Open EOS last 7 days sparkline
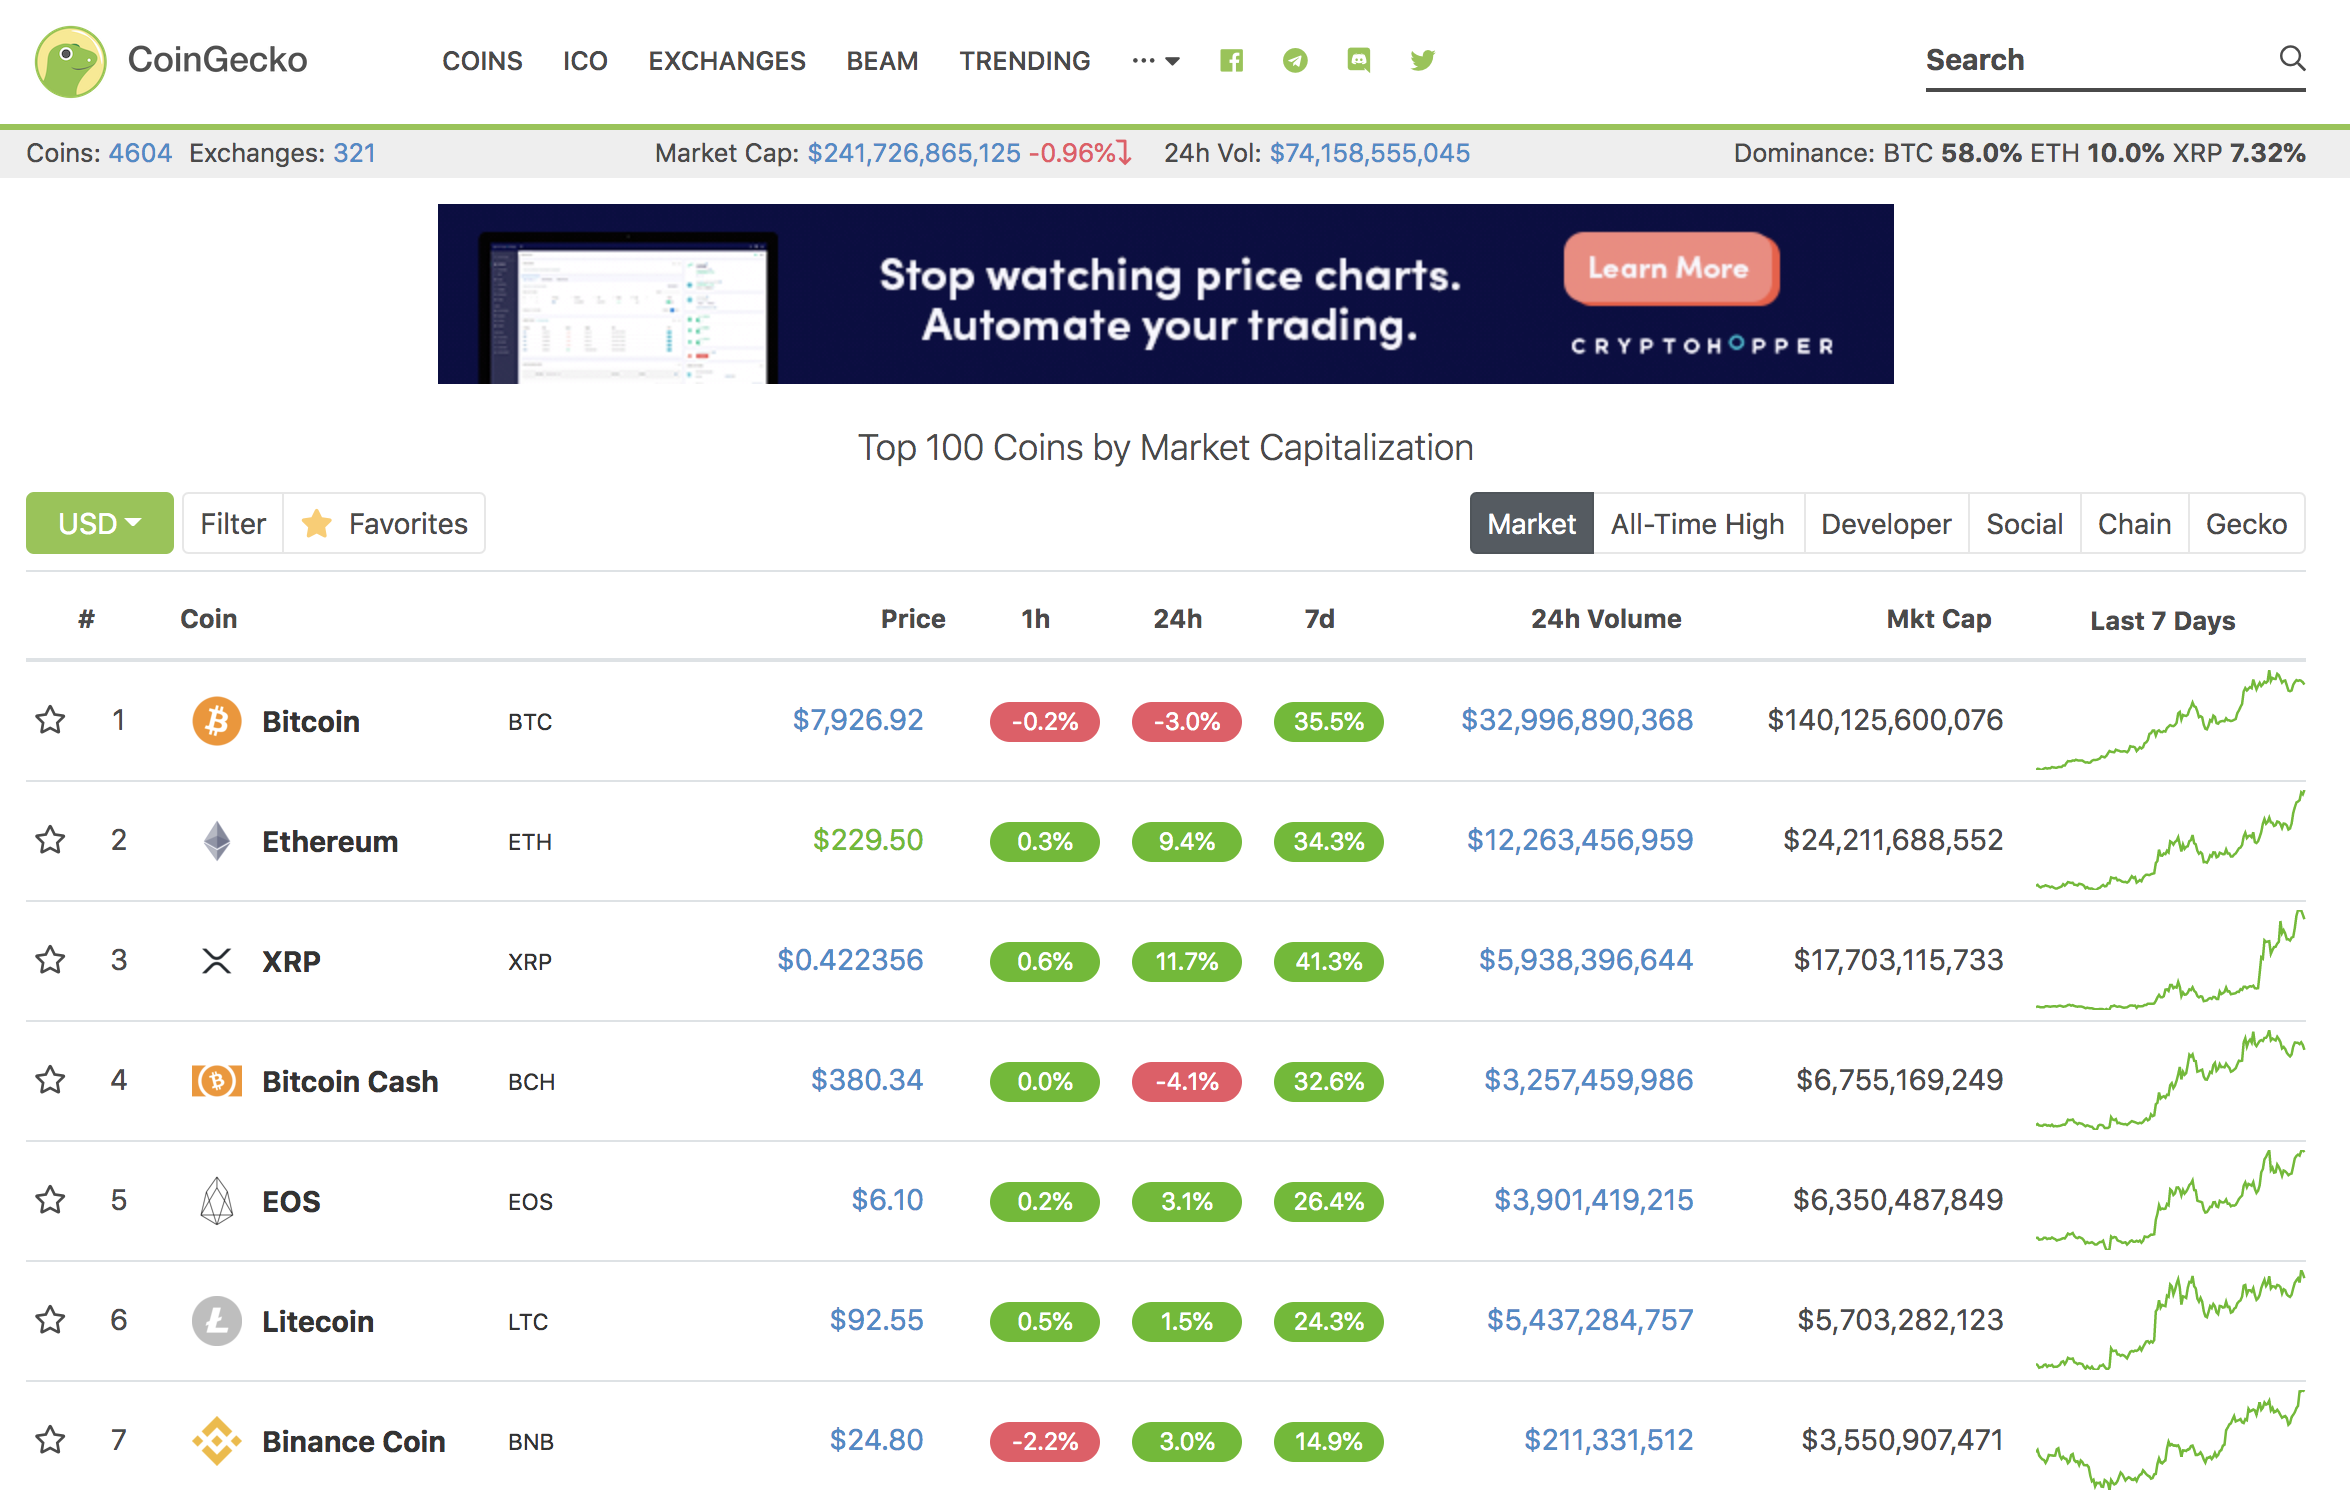The image size is (2350, 1492). click(2170, 1200)
